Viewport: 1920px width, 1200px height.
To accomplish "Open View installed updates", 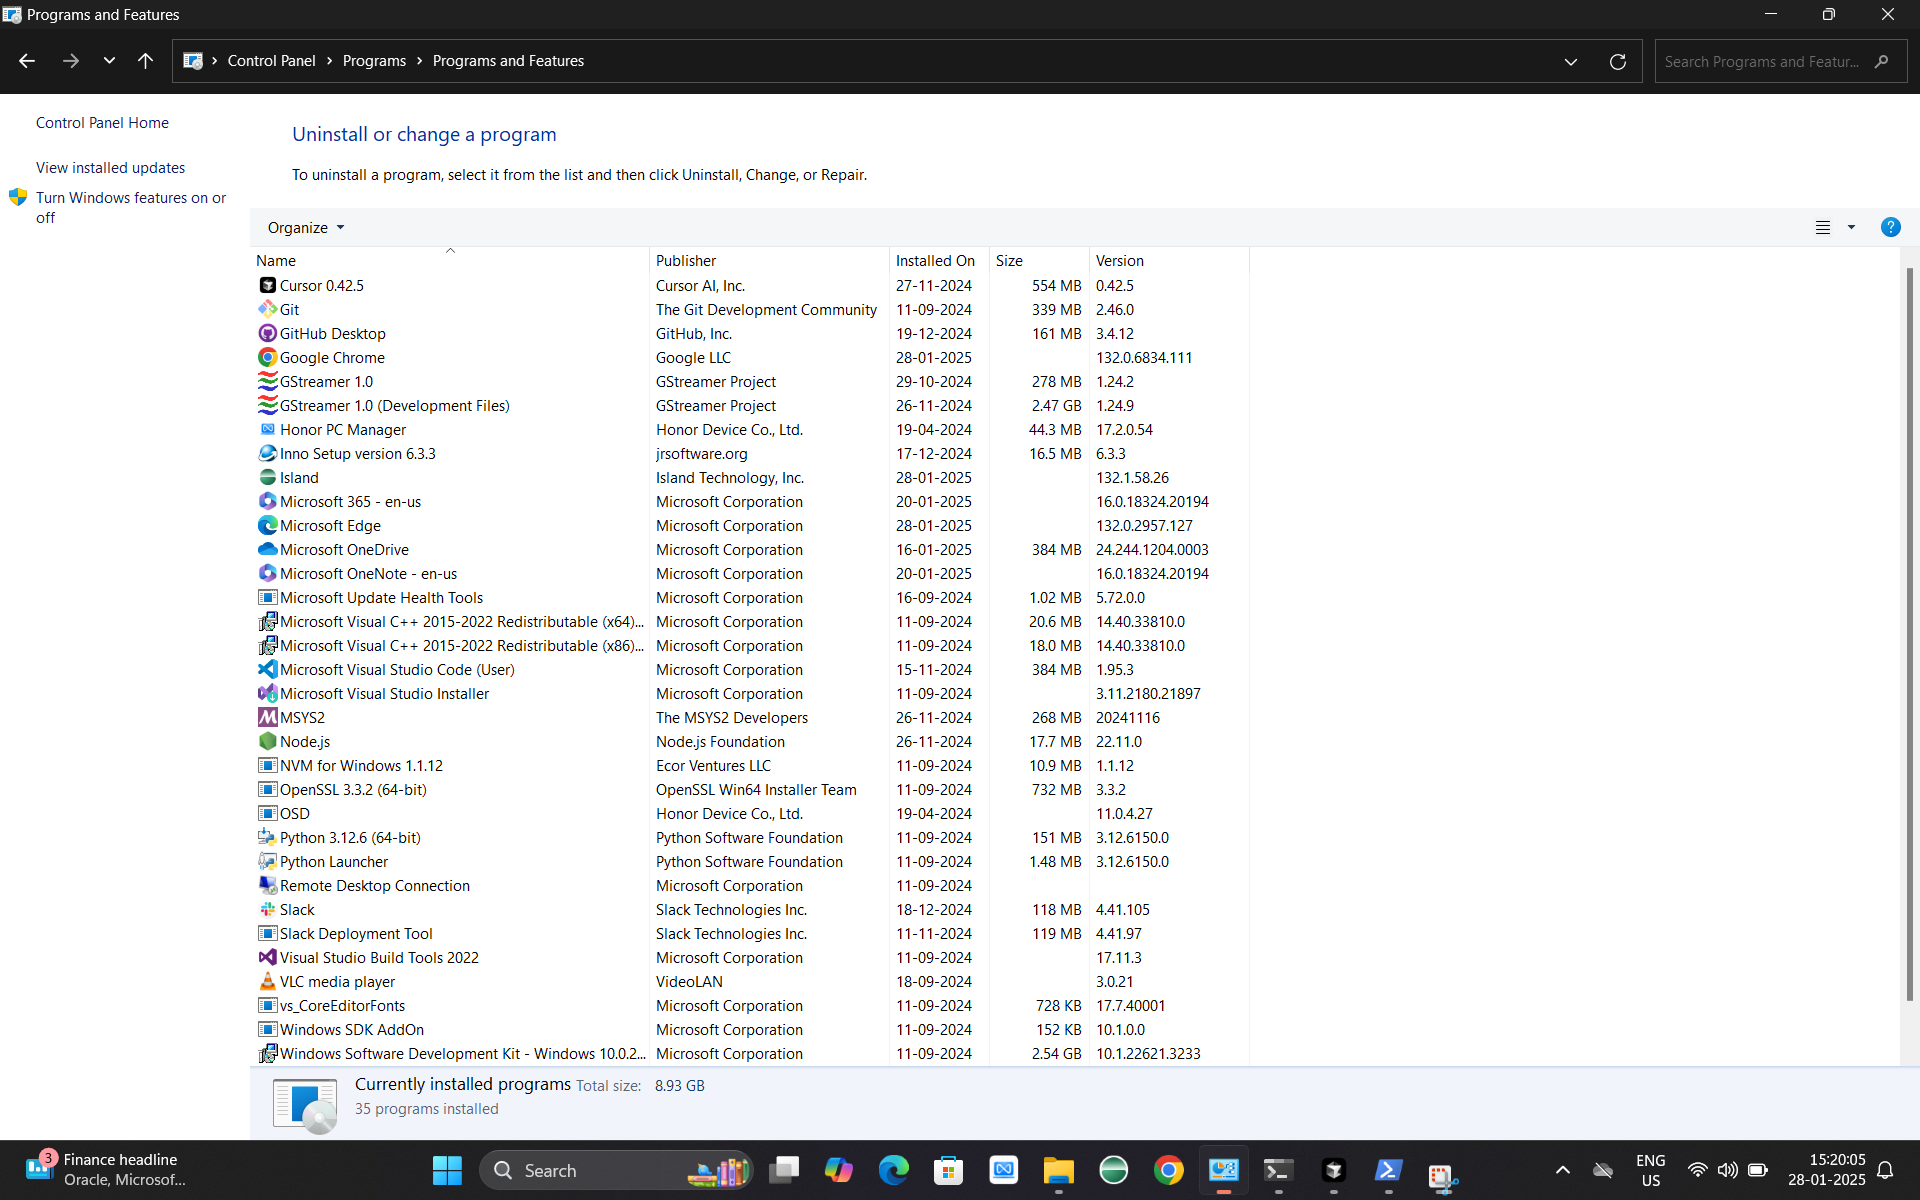I will 110,167.
